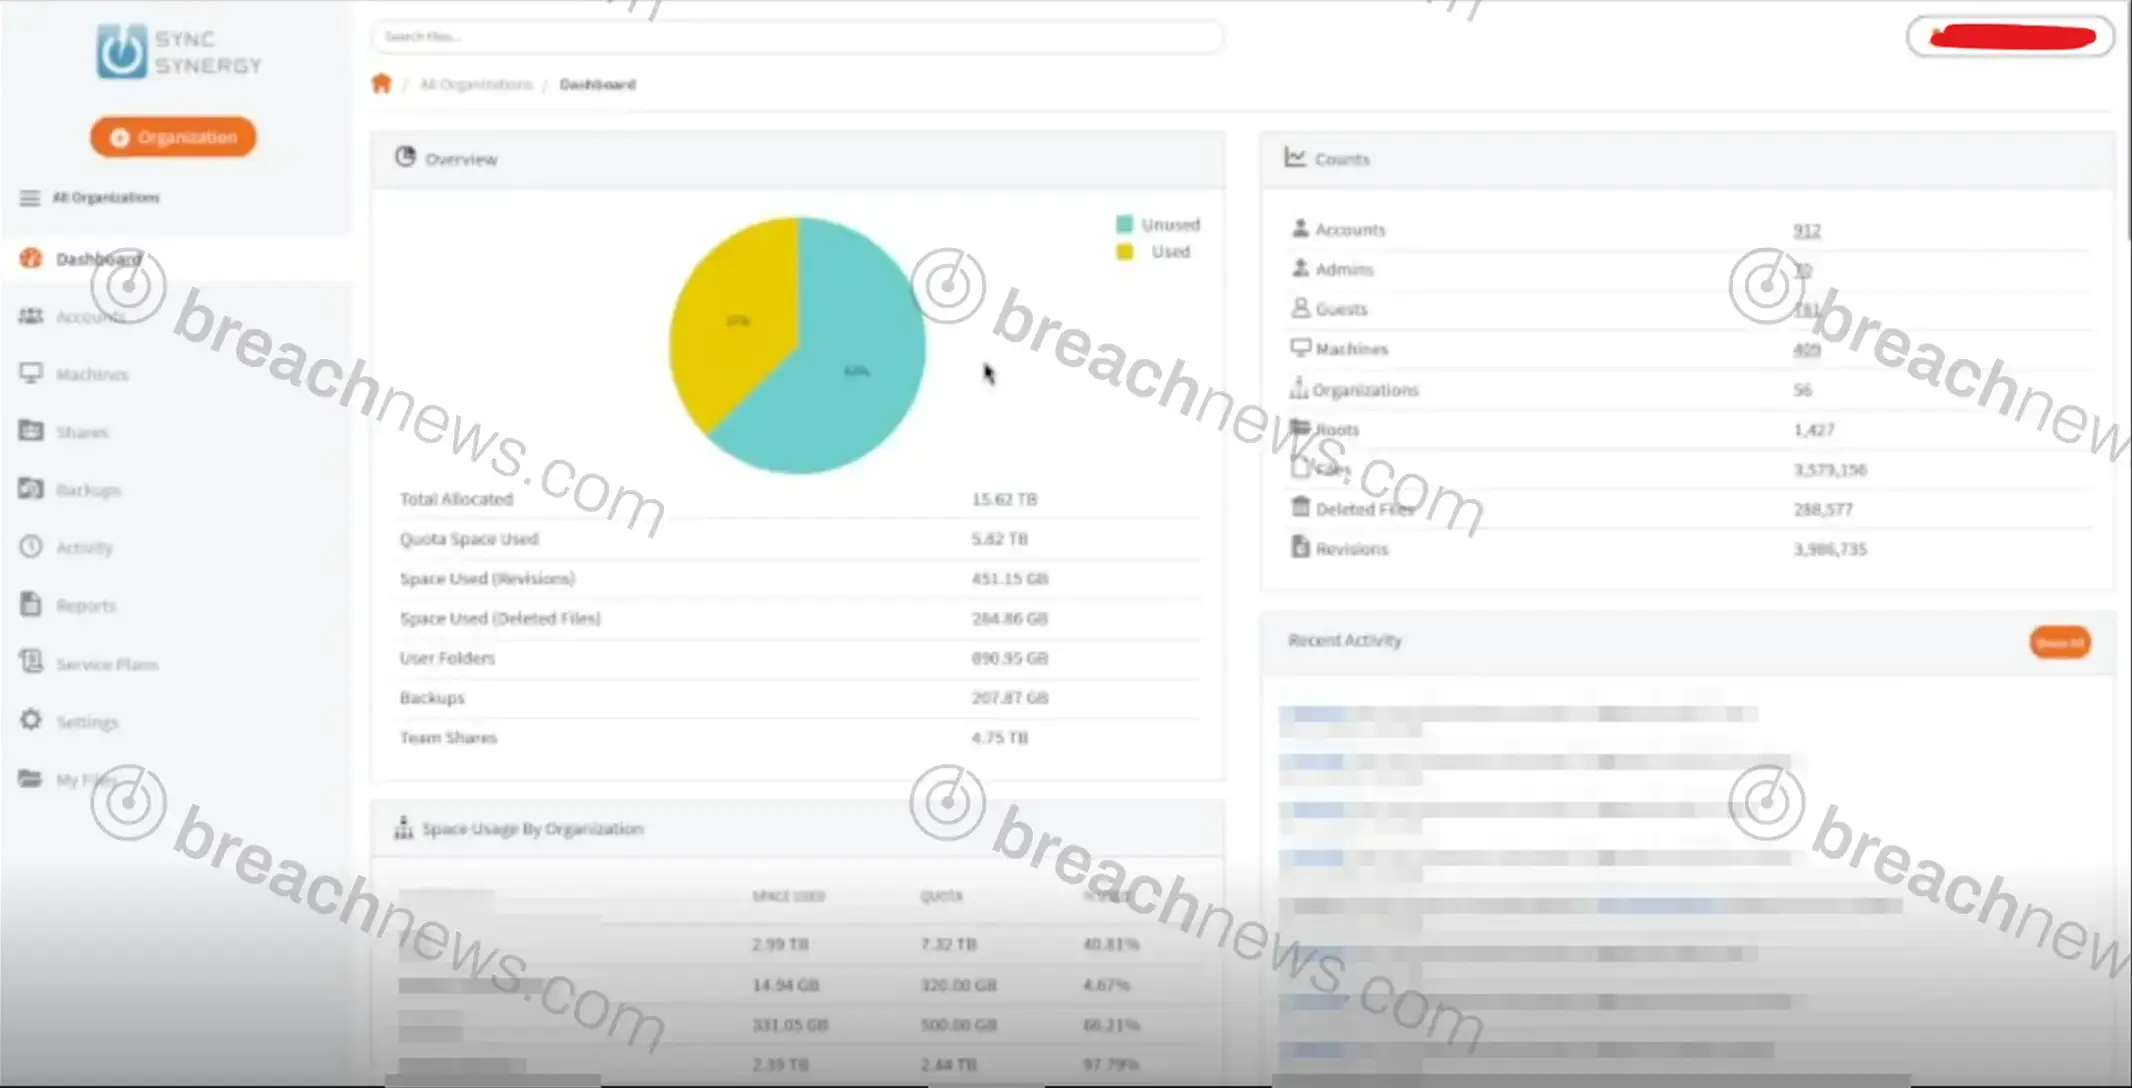Screen dimensions: 2132x1088
Task: Click the orange Organization button
Action: coord(173,137)
